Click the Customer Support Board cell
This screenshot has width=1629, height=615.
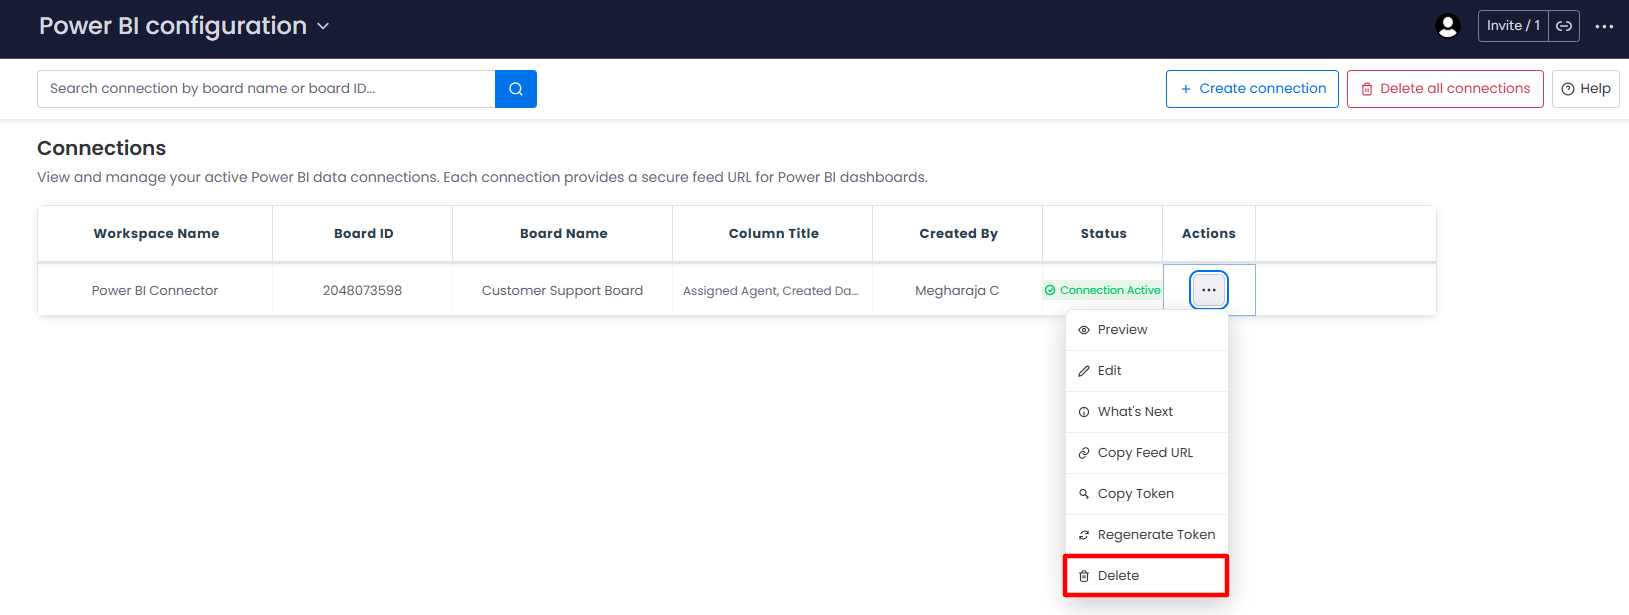pyautogui.click(x=562, y=291)
